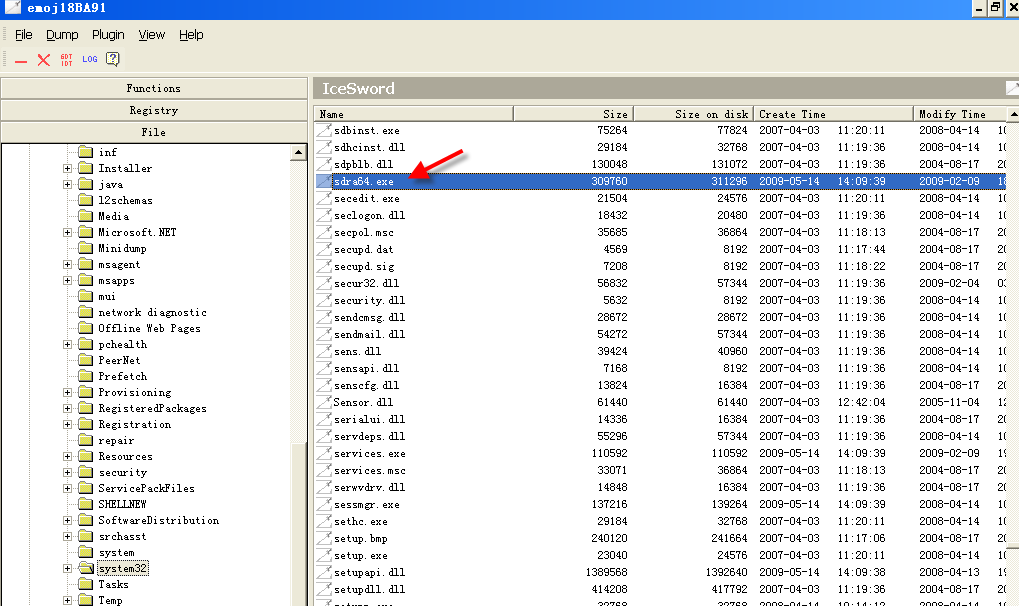1019x606 pixels.
Task: Sort files by Size column header
Action: 574,114
